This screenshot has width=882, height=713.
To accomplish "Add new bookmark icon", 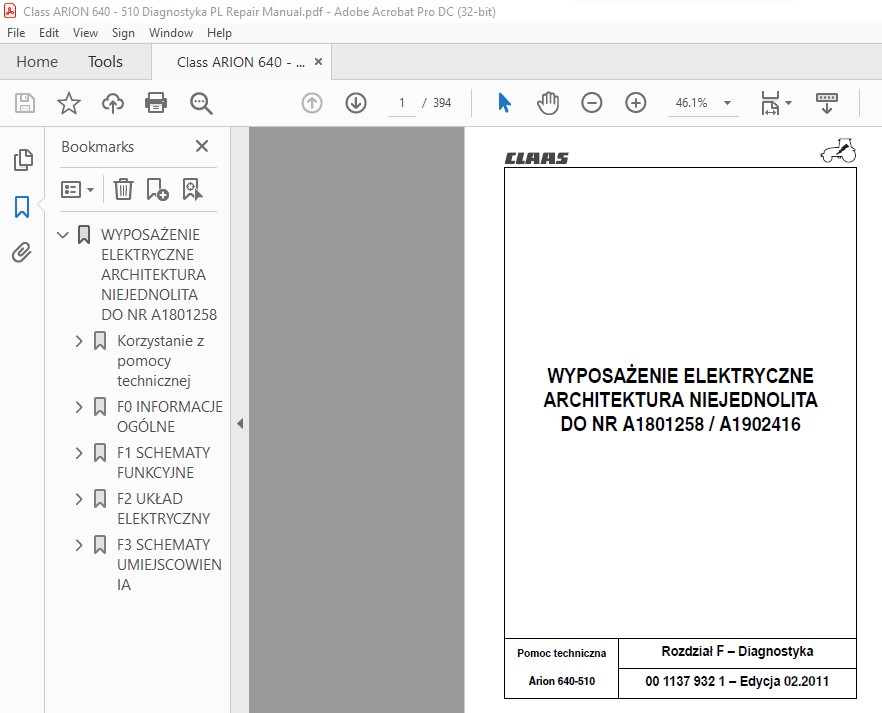I will [157, 189].
